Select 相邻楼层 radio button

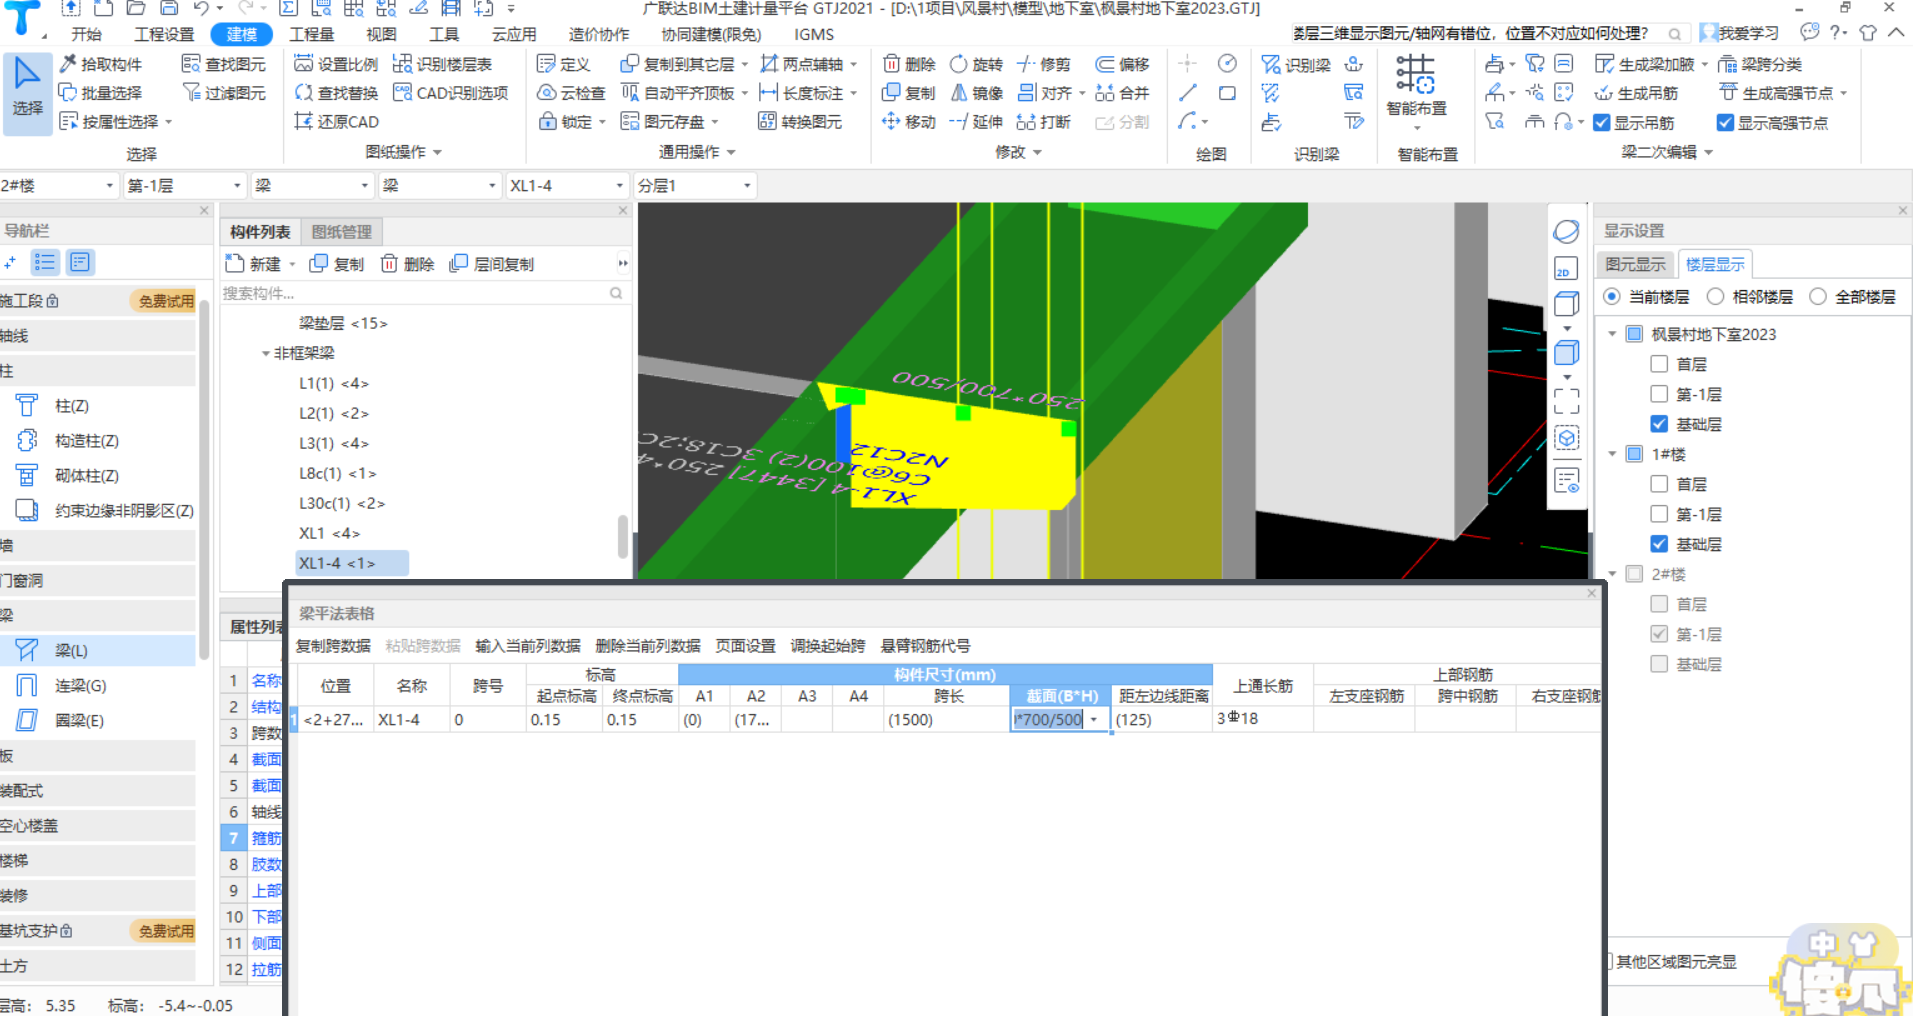coord(1716,297)
